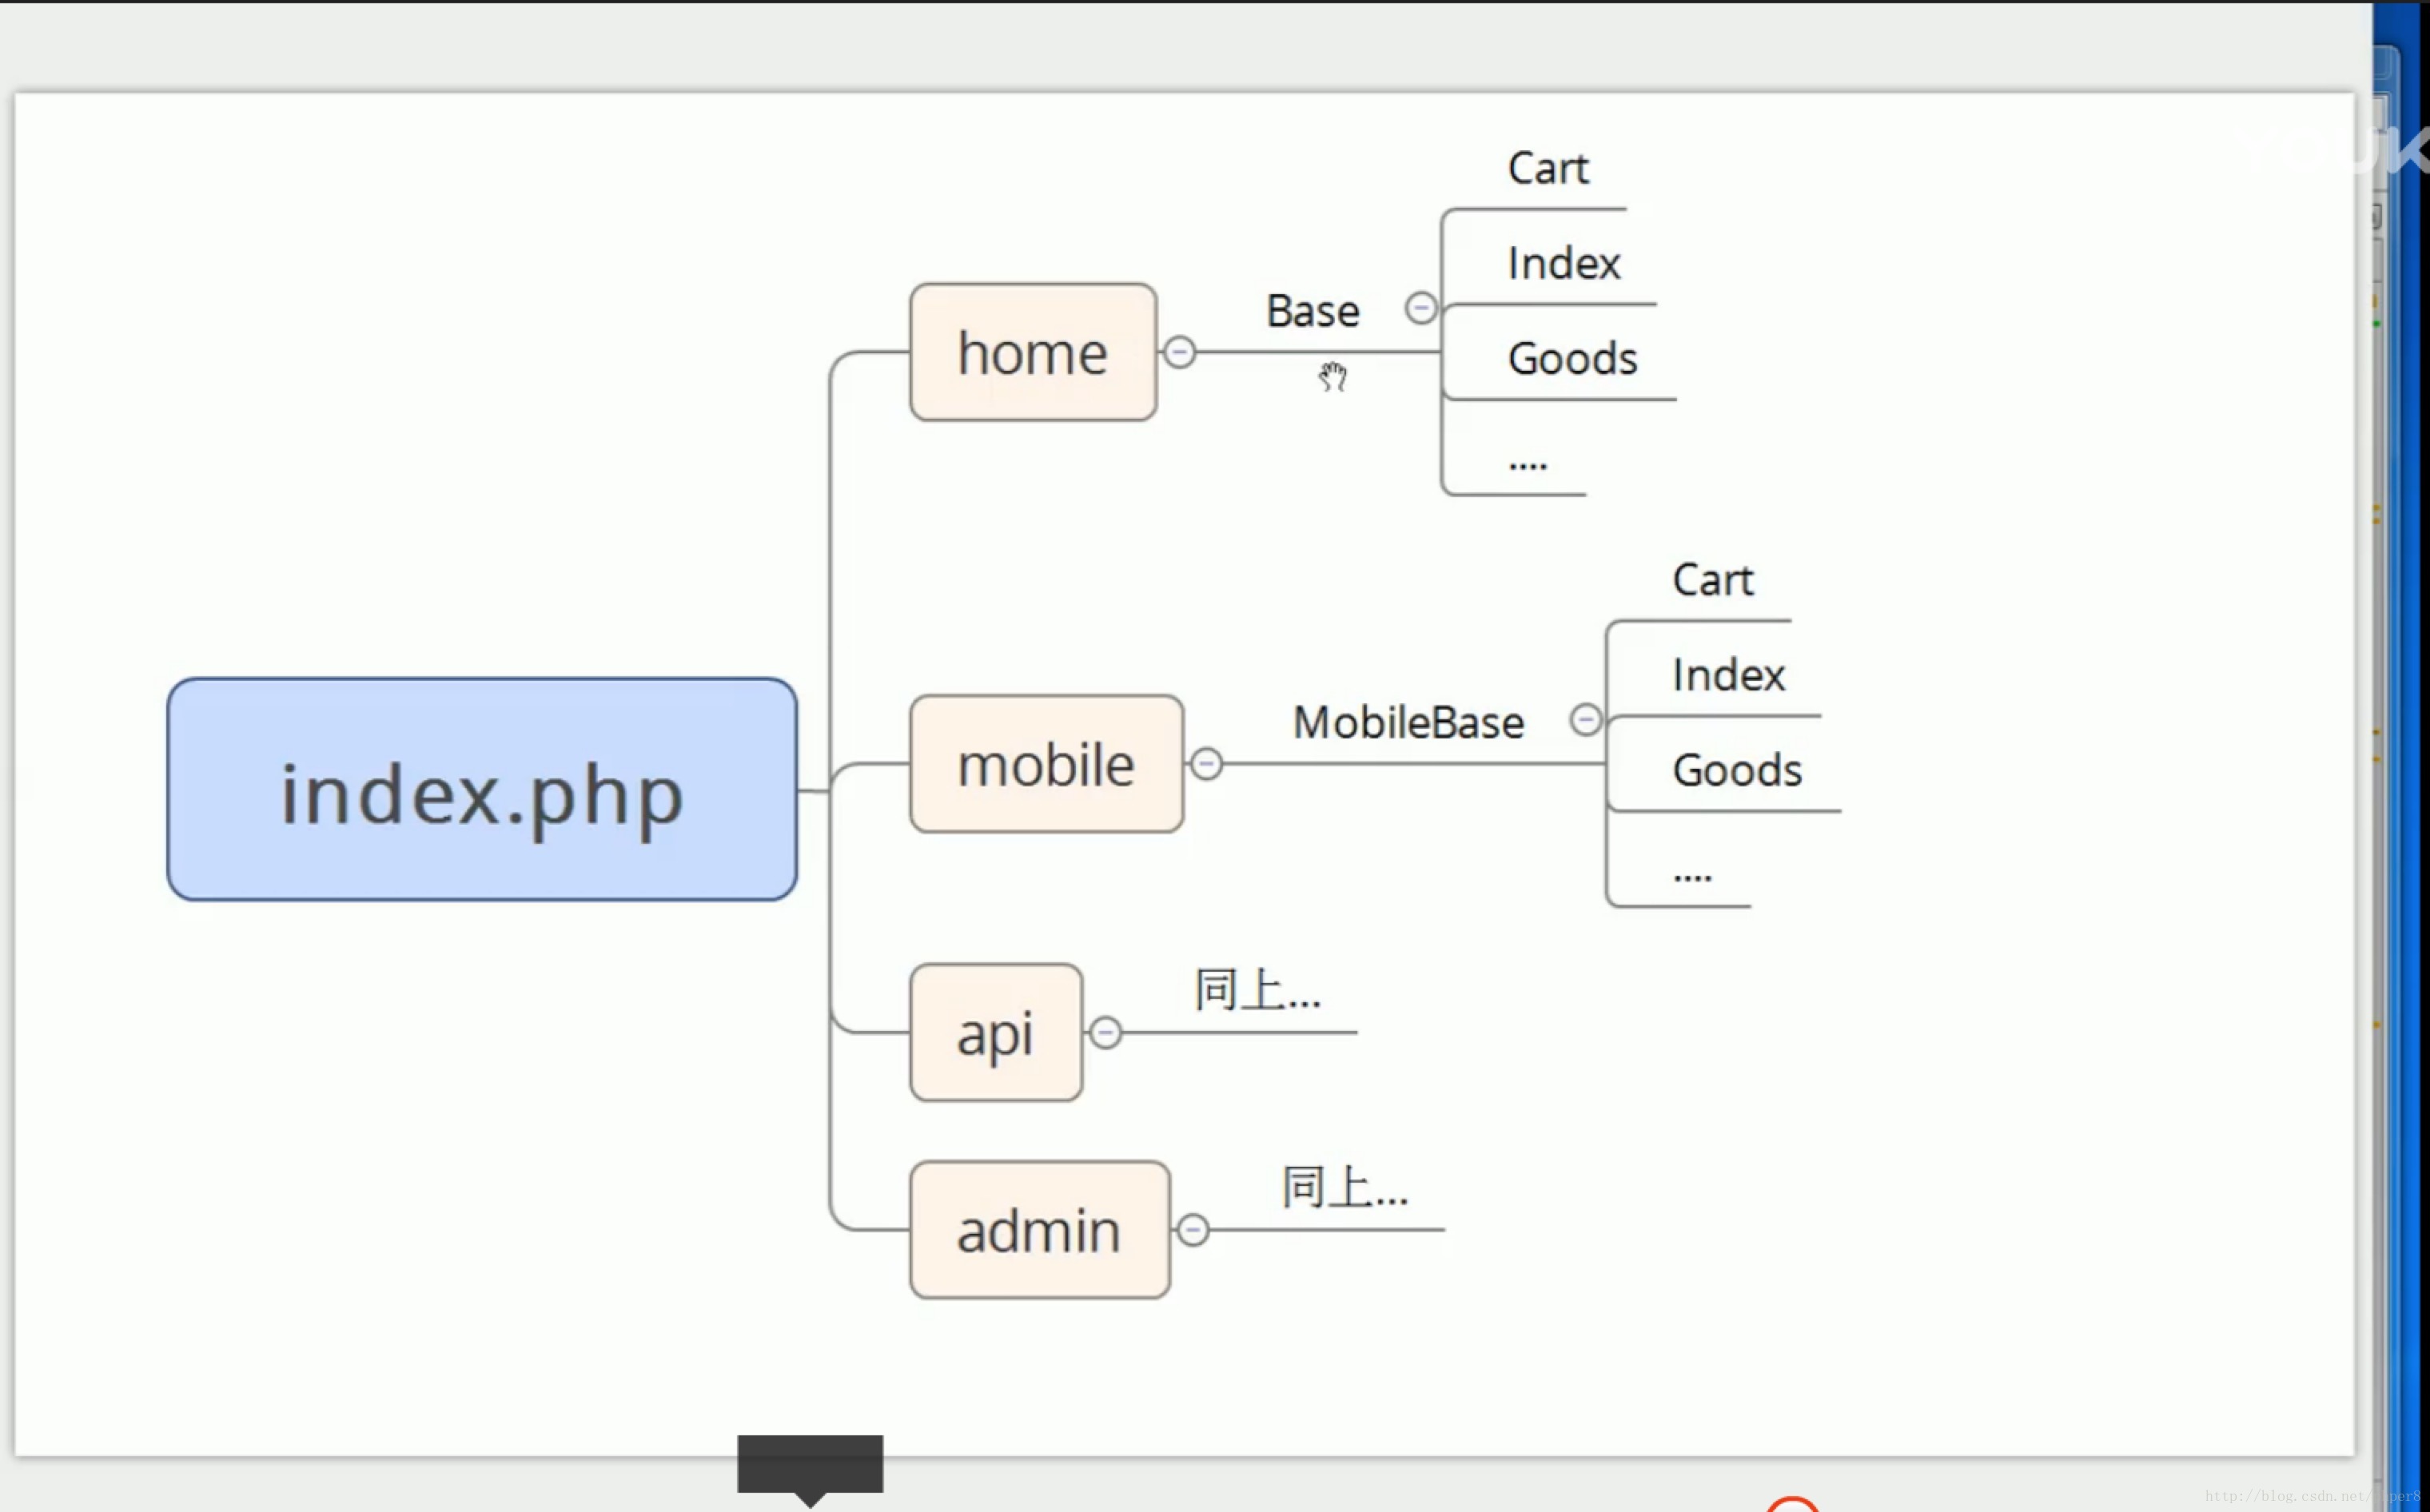This screenshot has width=2430, height=1512.
Task: Collapse the Base node children
Action: [1421, 308]
